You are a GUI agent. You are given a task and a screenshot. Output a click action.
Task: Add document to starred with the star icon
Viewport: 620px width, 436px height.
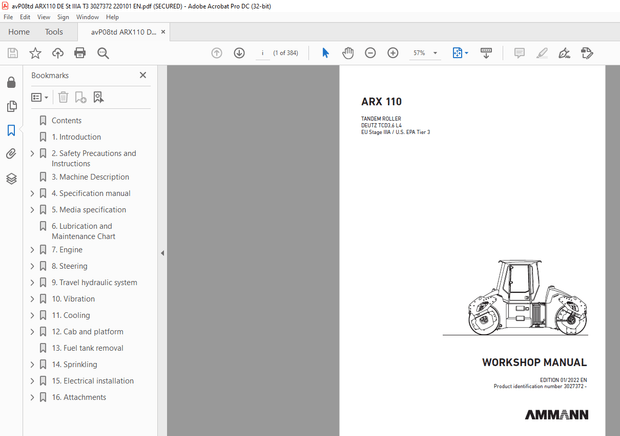pyautogui.click(x=35, y=53)
